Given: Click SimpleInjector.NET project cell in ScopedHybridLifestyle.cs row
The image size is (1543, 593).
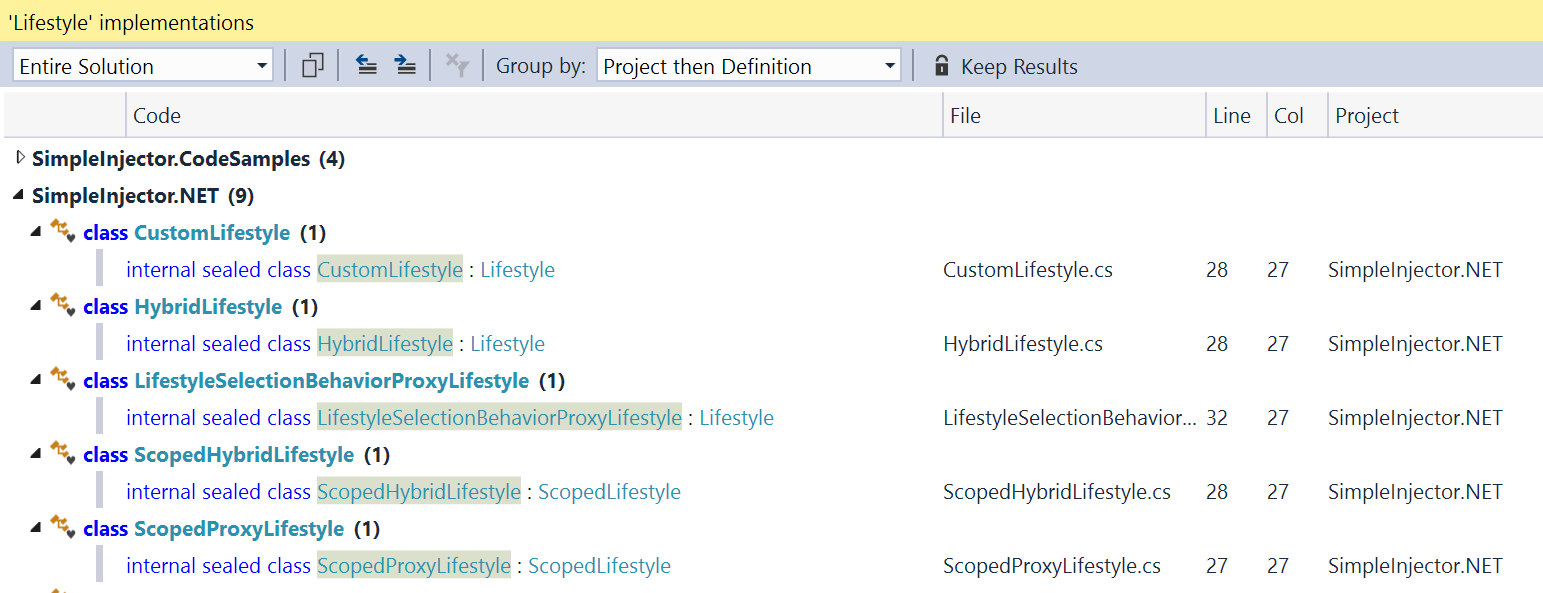Looking at the screenshot, I should [1415, 492].
